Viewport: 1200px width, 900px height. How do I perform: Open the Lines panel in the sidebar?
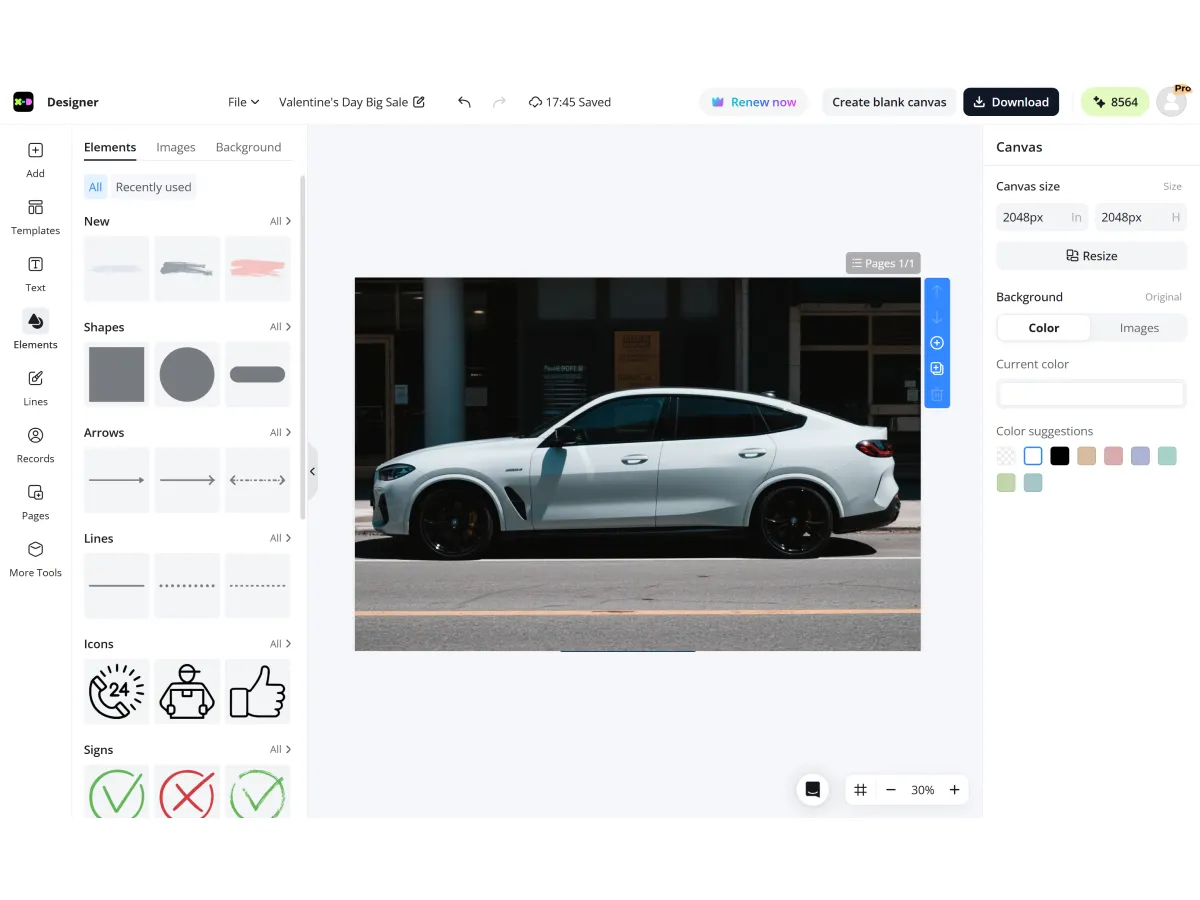35,388
